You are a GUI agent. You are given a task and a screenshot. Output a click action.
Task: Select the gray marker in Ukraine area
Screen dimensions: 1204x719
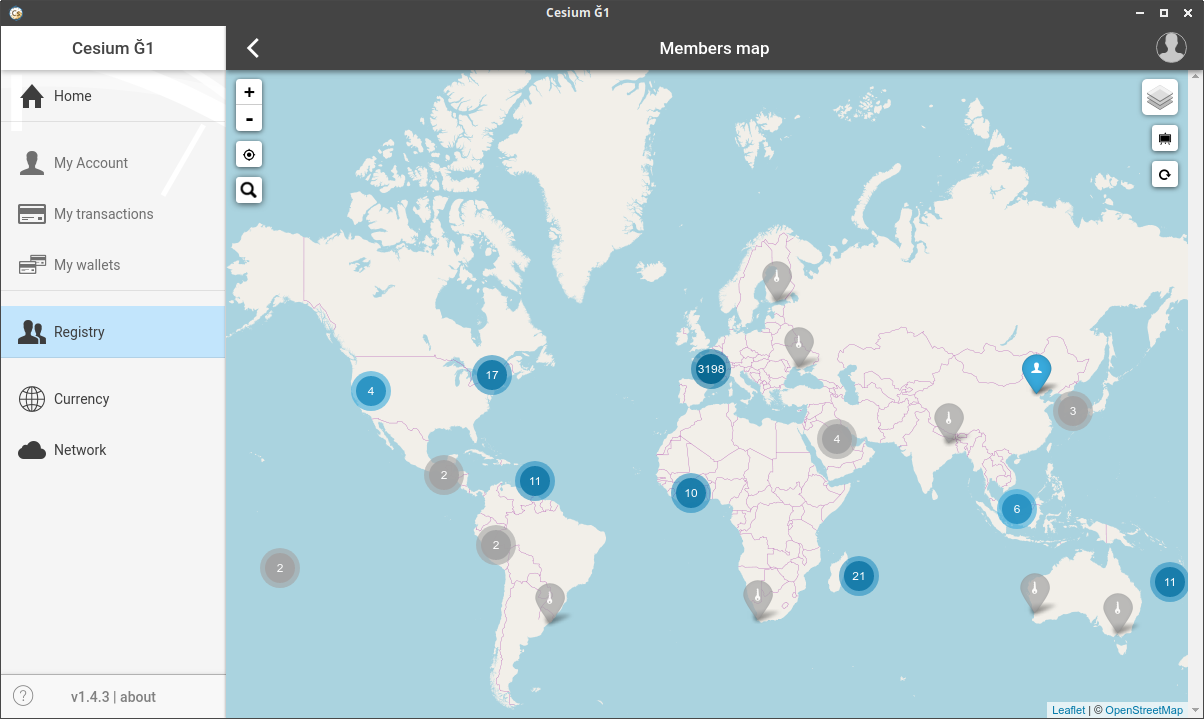click(798, 345)
